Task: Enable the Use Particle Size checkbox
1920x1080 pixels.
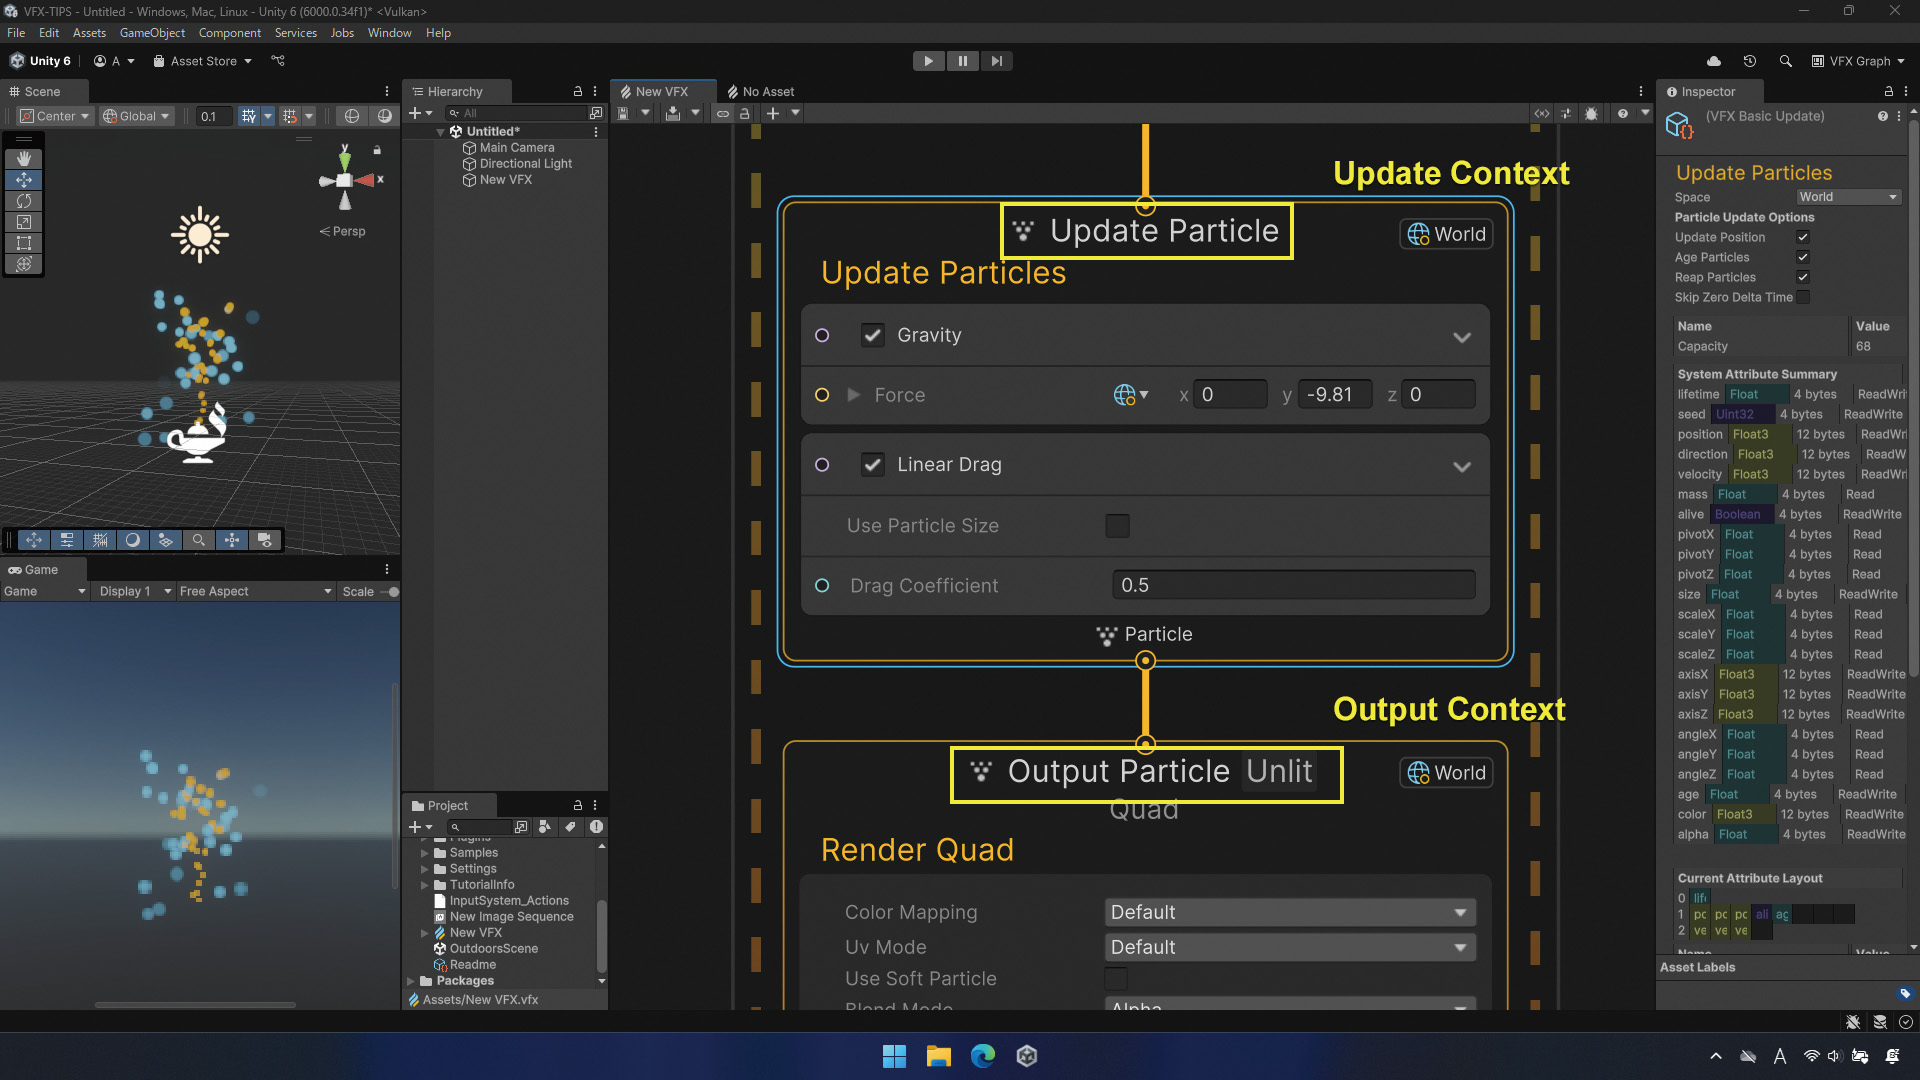Action: [1117, 526]
